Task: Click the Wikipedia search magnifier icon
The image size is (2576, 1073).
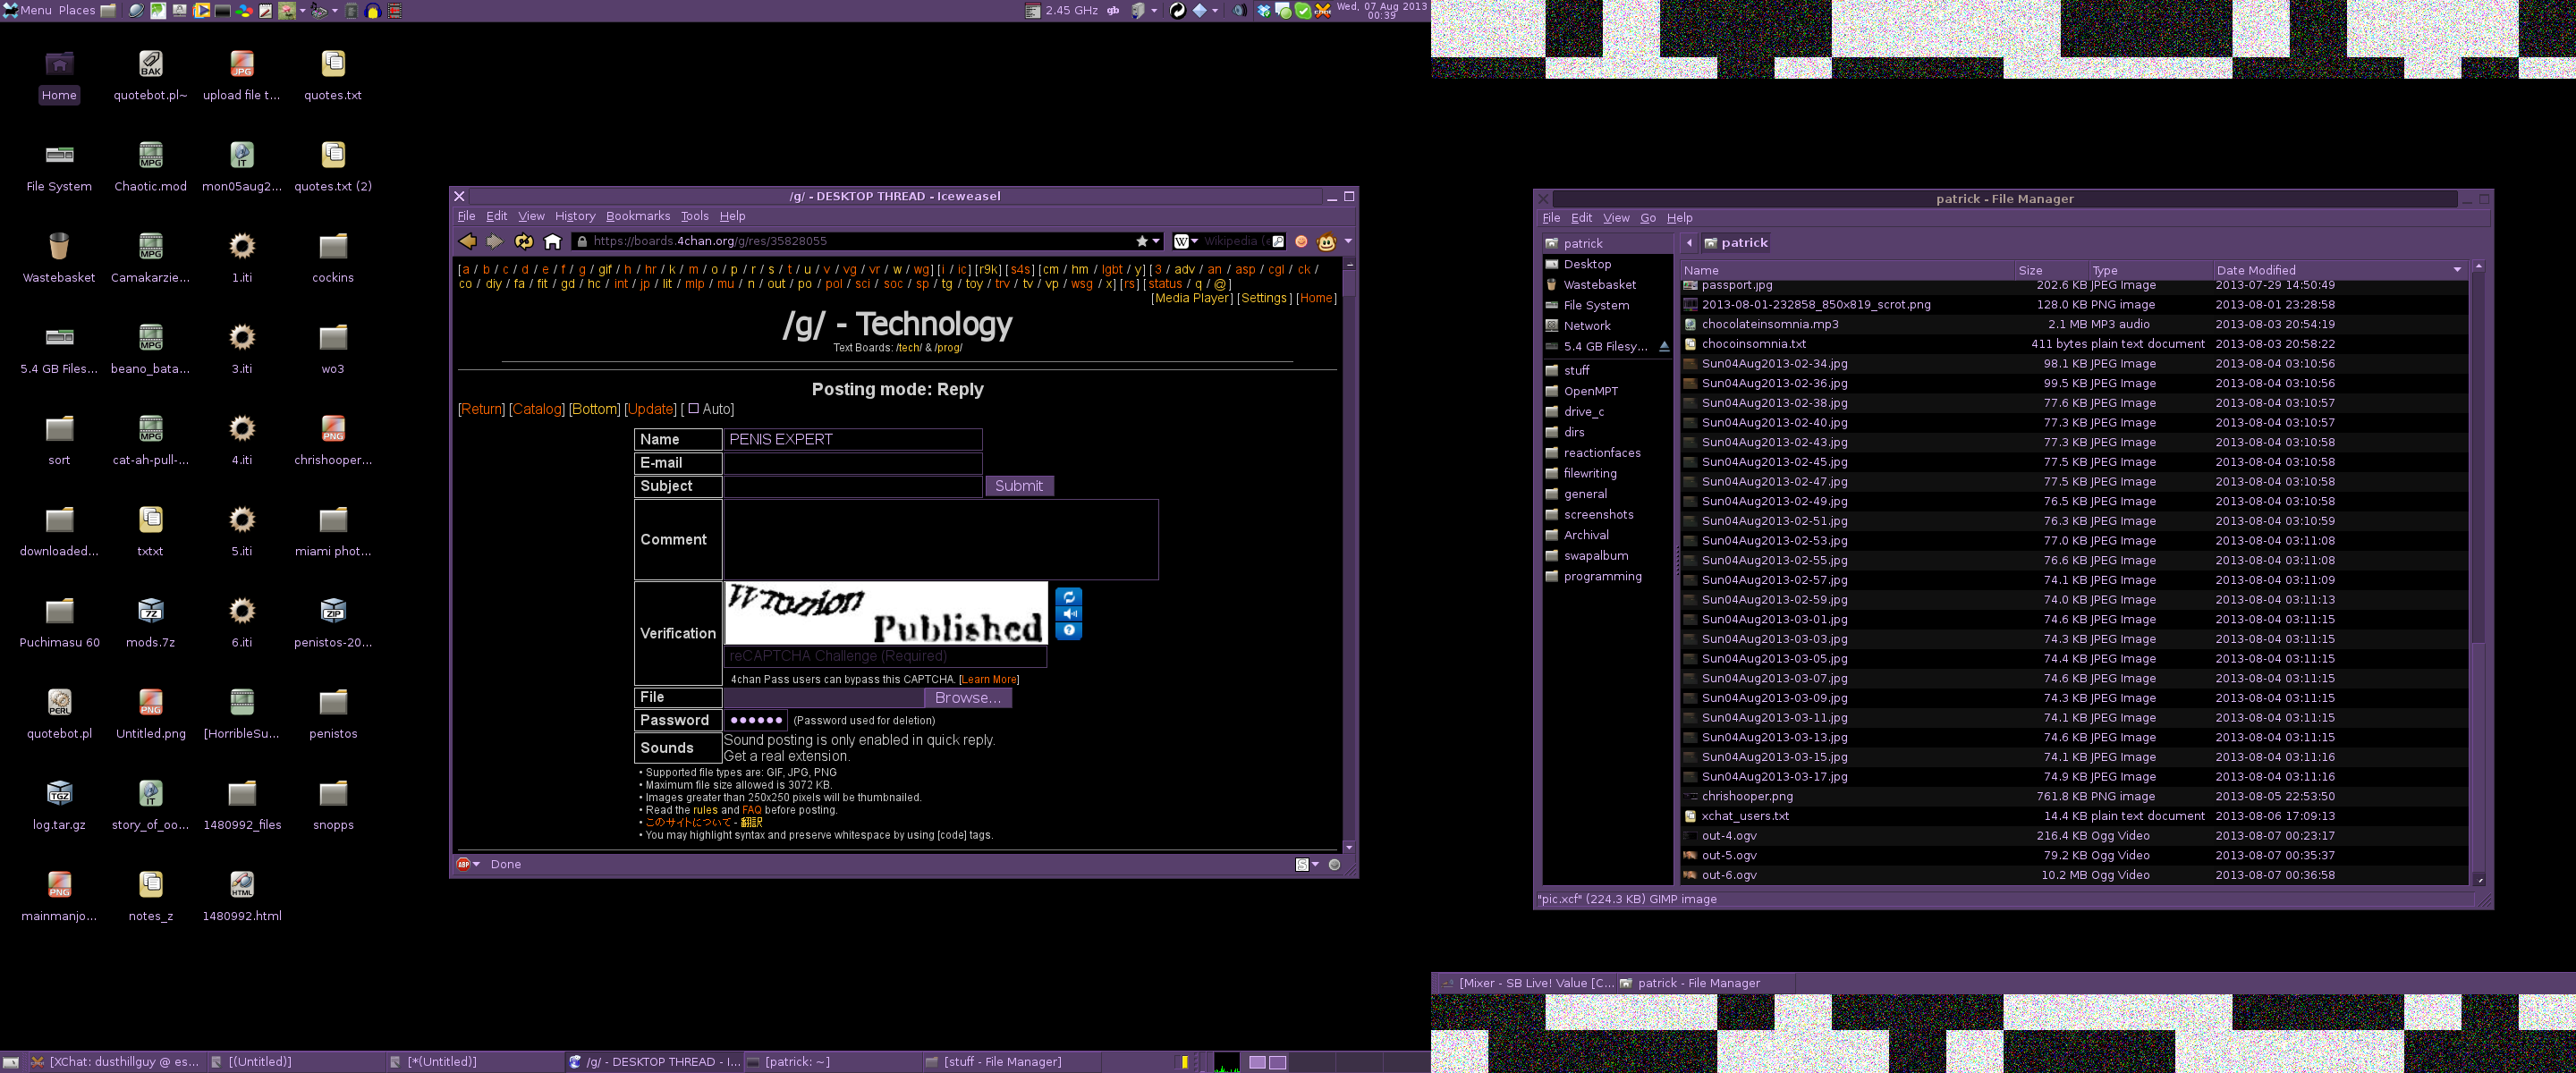Action: [1278, 241]
